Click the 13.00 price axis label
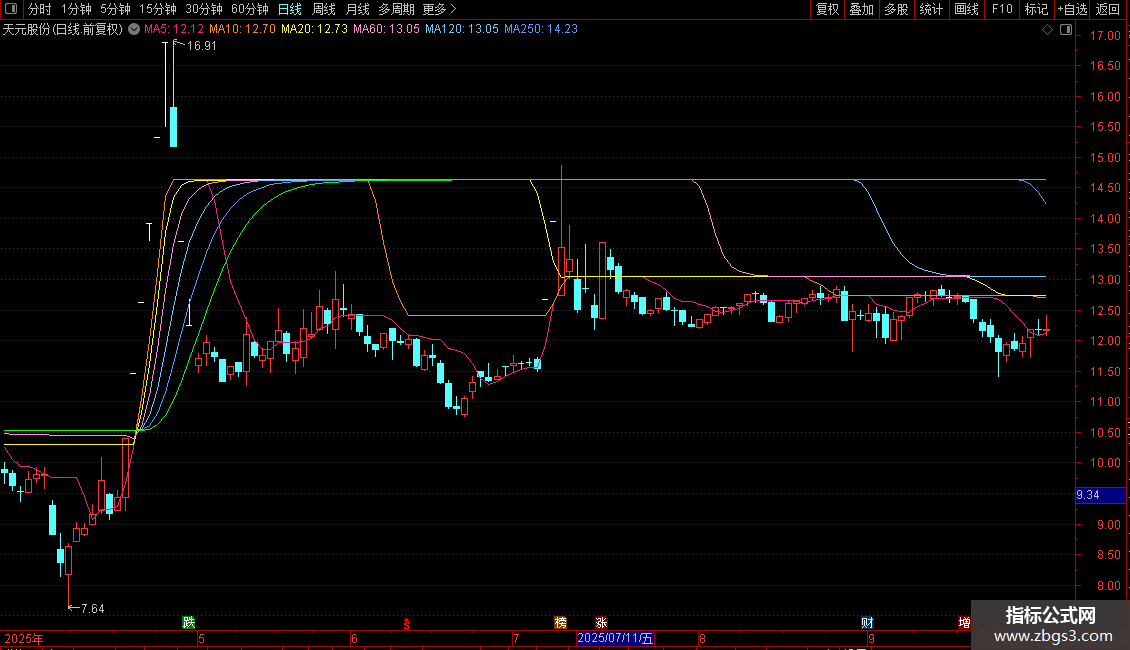Image resolution: width=1130 pixels, height=650 pixels. 1105,280
